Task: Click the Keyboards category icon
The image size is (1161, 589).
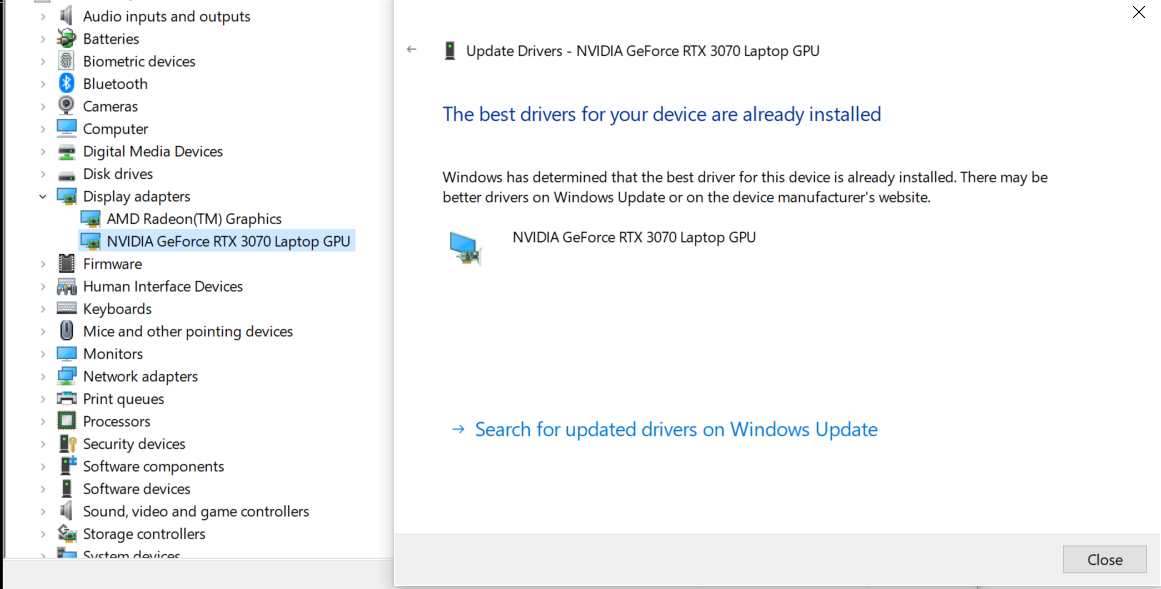Action: pos(67,309)
